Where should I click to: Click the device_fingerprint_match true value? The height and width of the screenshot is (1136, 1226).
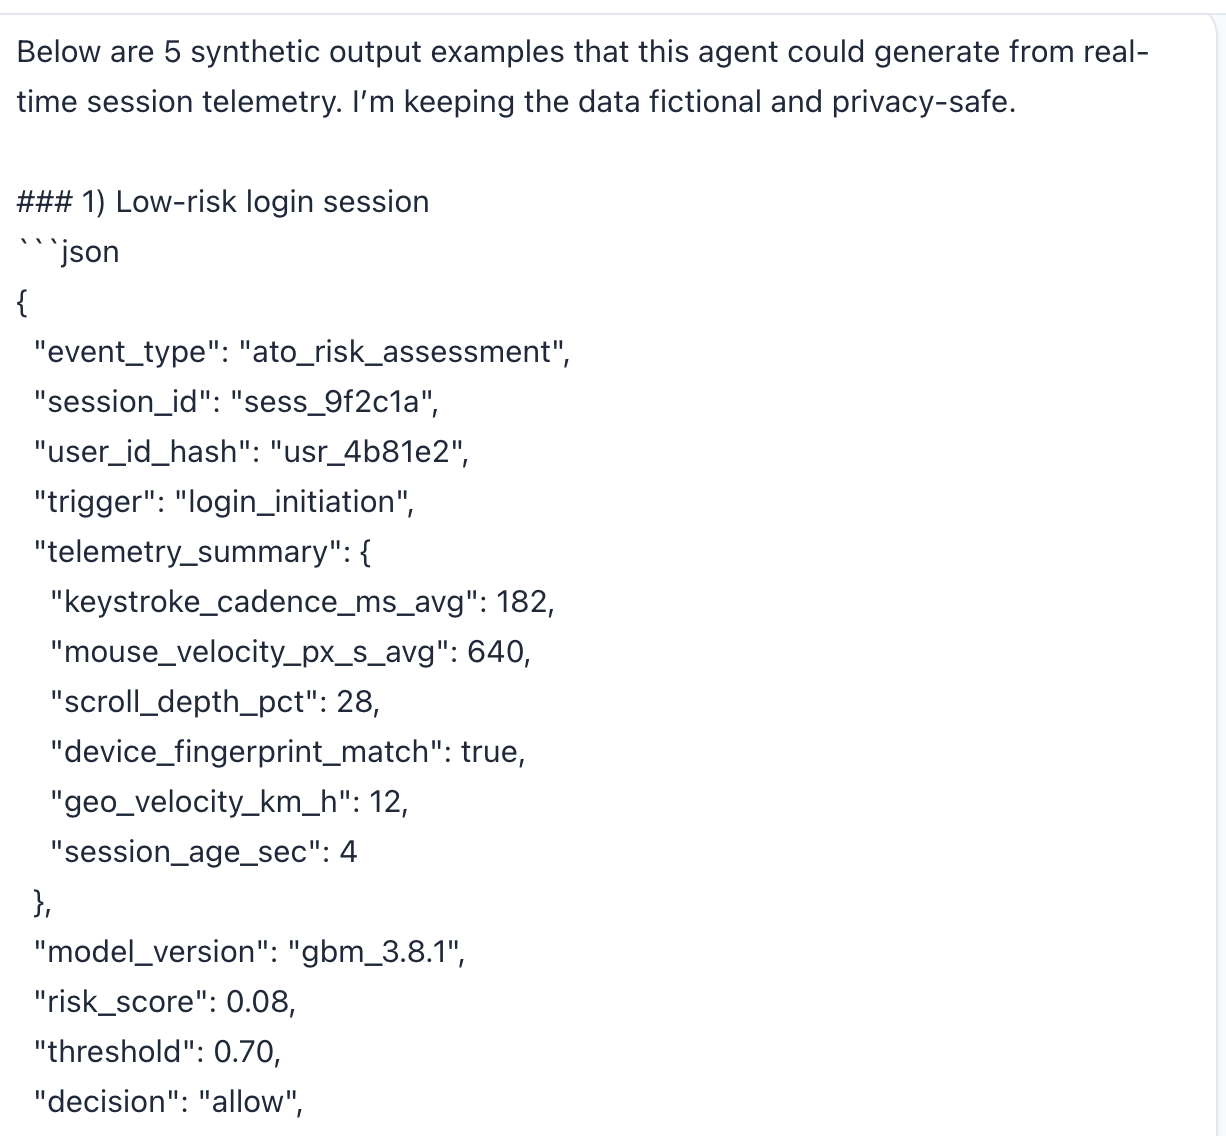tap(490, 752)
